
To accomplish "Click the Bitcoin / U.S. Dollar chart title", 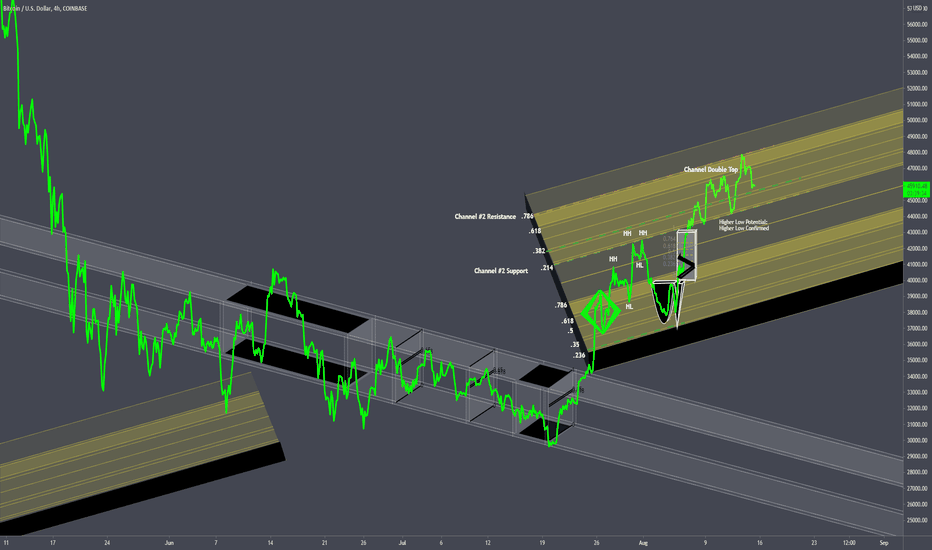I will point(45,8).
